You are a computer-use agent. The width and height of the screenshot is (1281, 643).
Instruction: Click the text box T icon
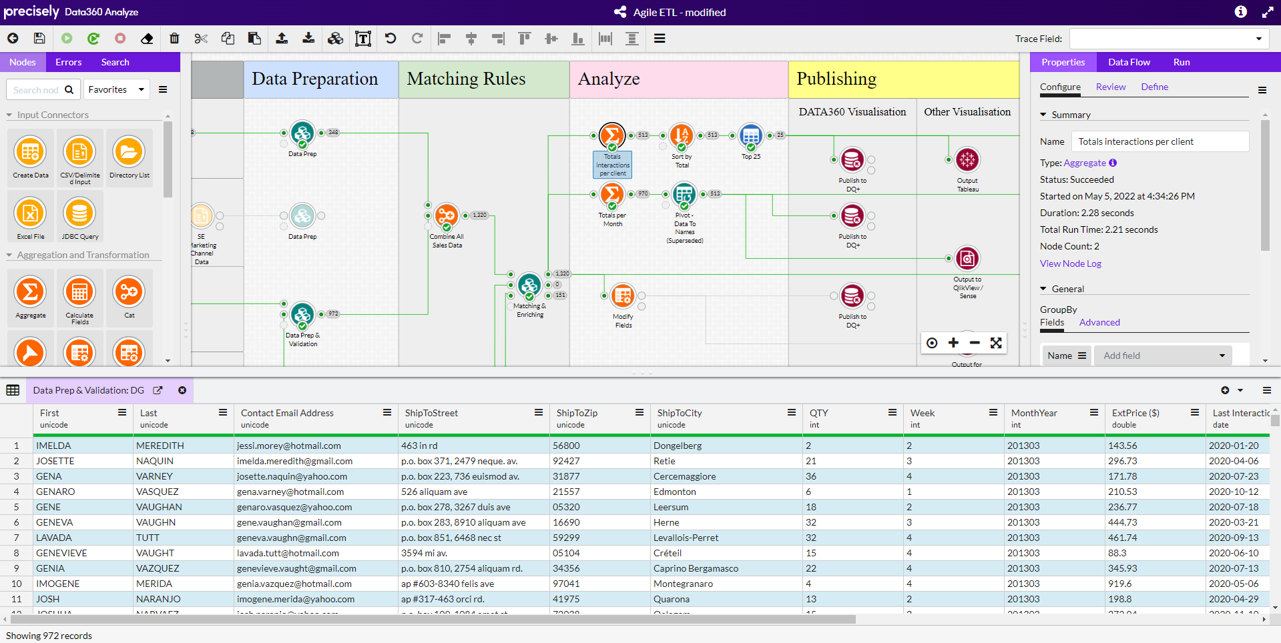(x=363, y=39)
